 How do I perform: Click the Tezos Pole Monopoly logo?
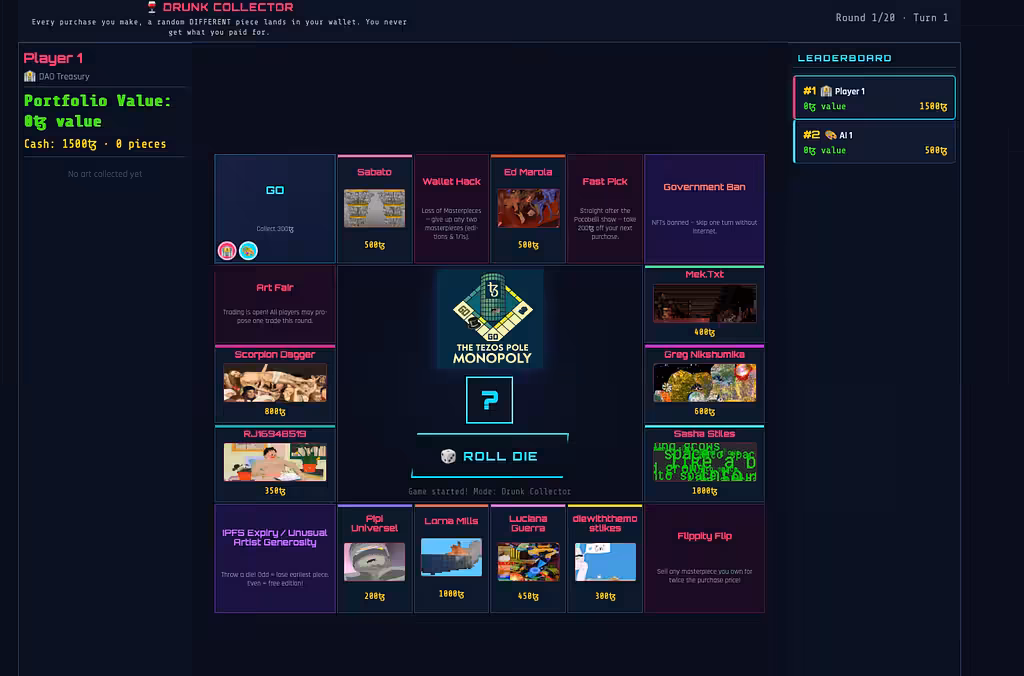coord(490,319)
